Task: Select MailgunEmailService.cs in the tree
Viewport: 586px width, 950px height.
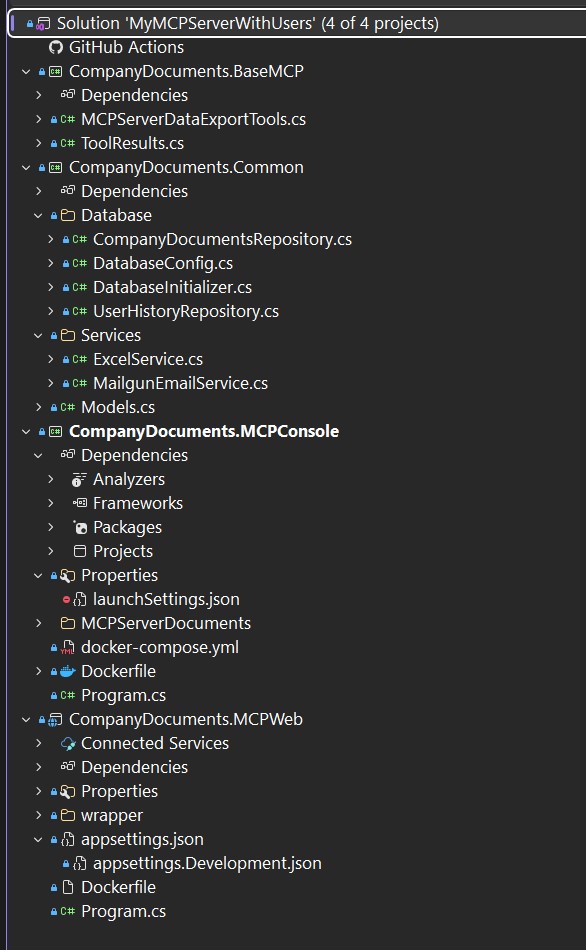Action: tap(180, 384)
